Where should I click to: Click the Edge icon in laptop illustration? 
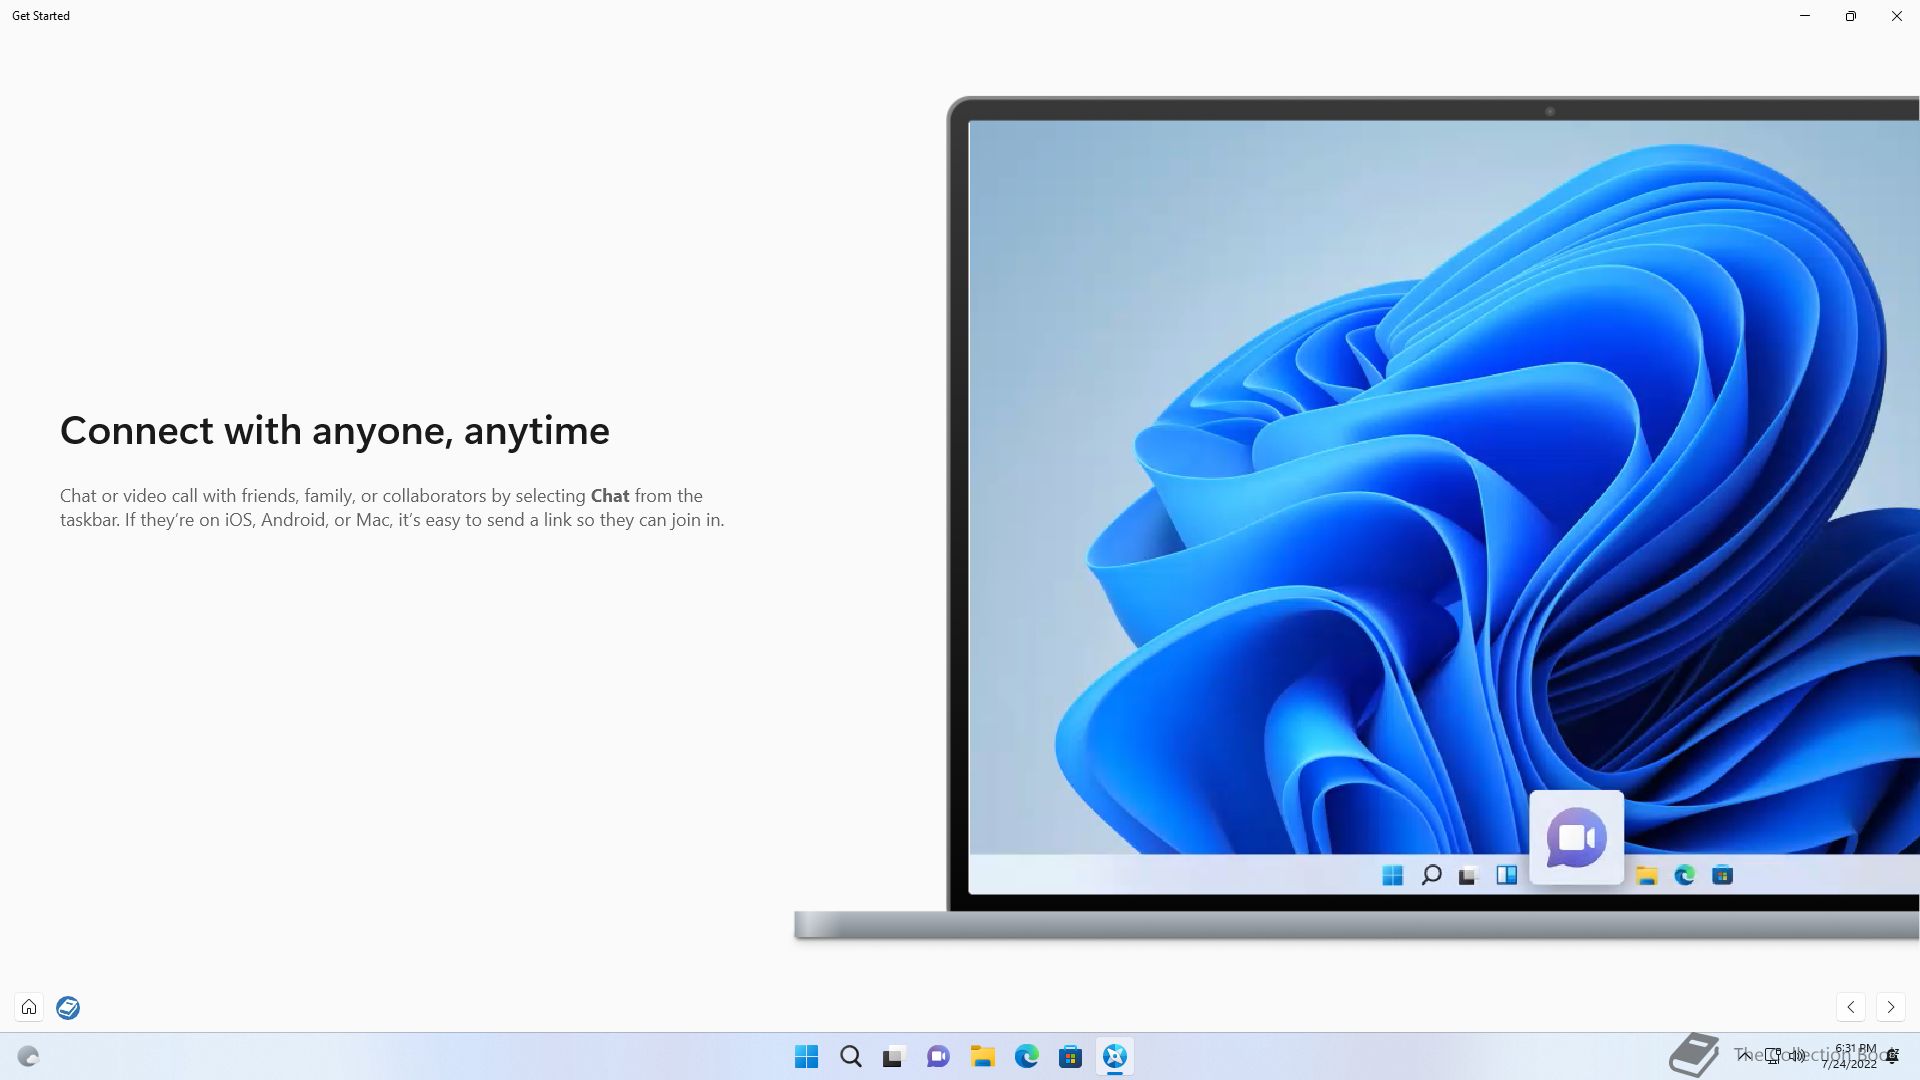click(1684, 876)
